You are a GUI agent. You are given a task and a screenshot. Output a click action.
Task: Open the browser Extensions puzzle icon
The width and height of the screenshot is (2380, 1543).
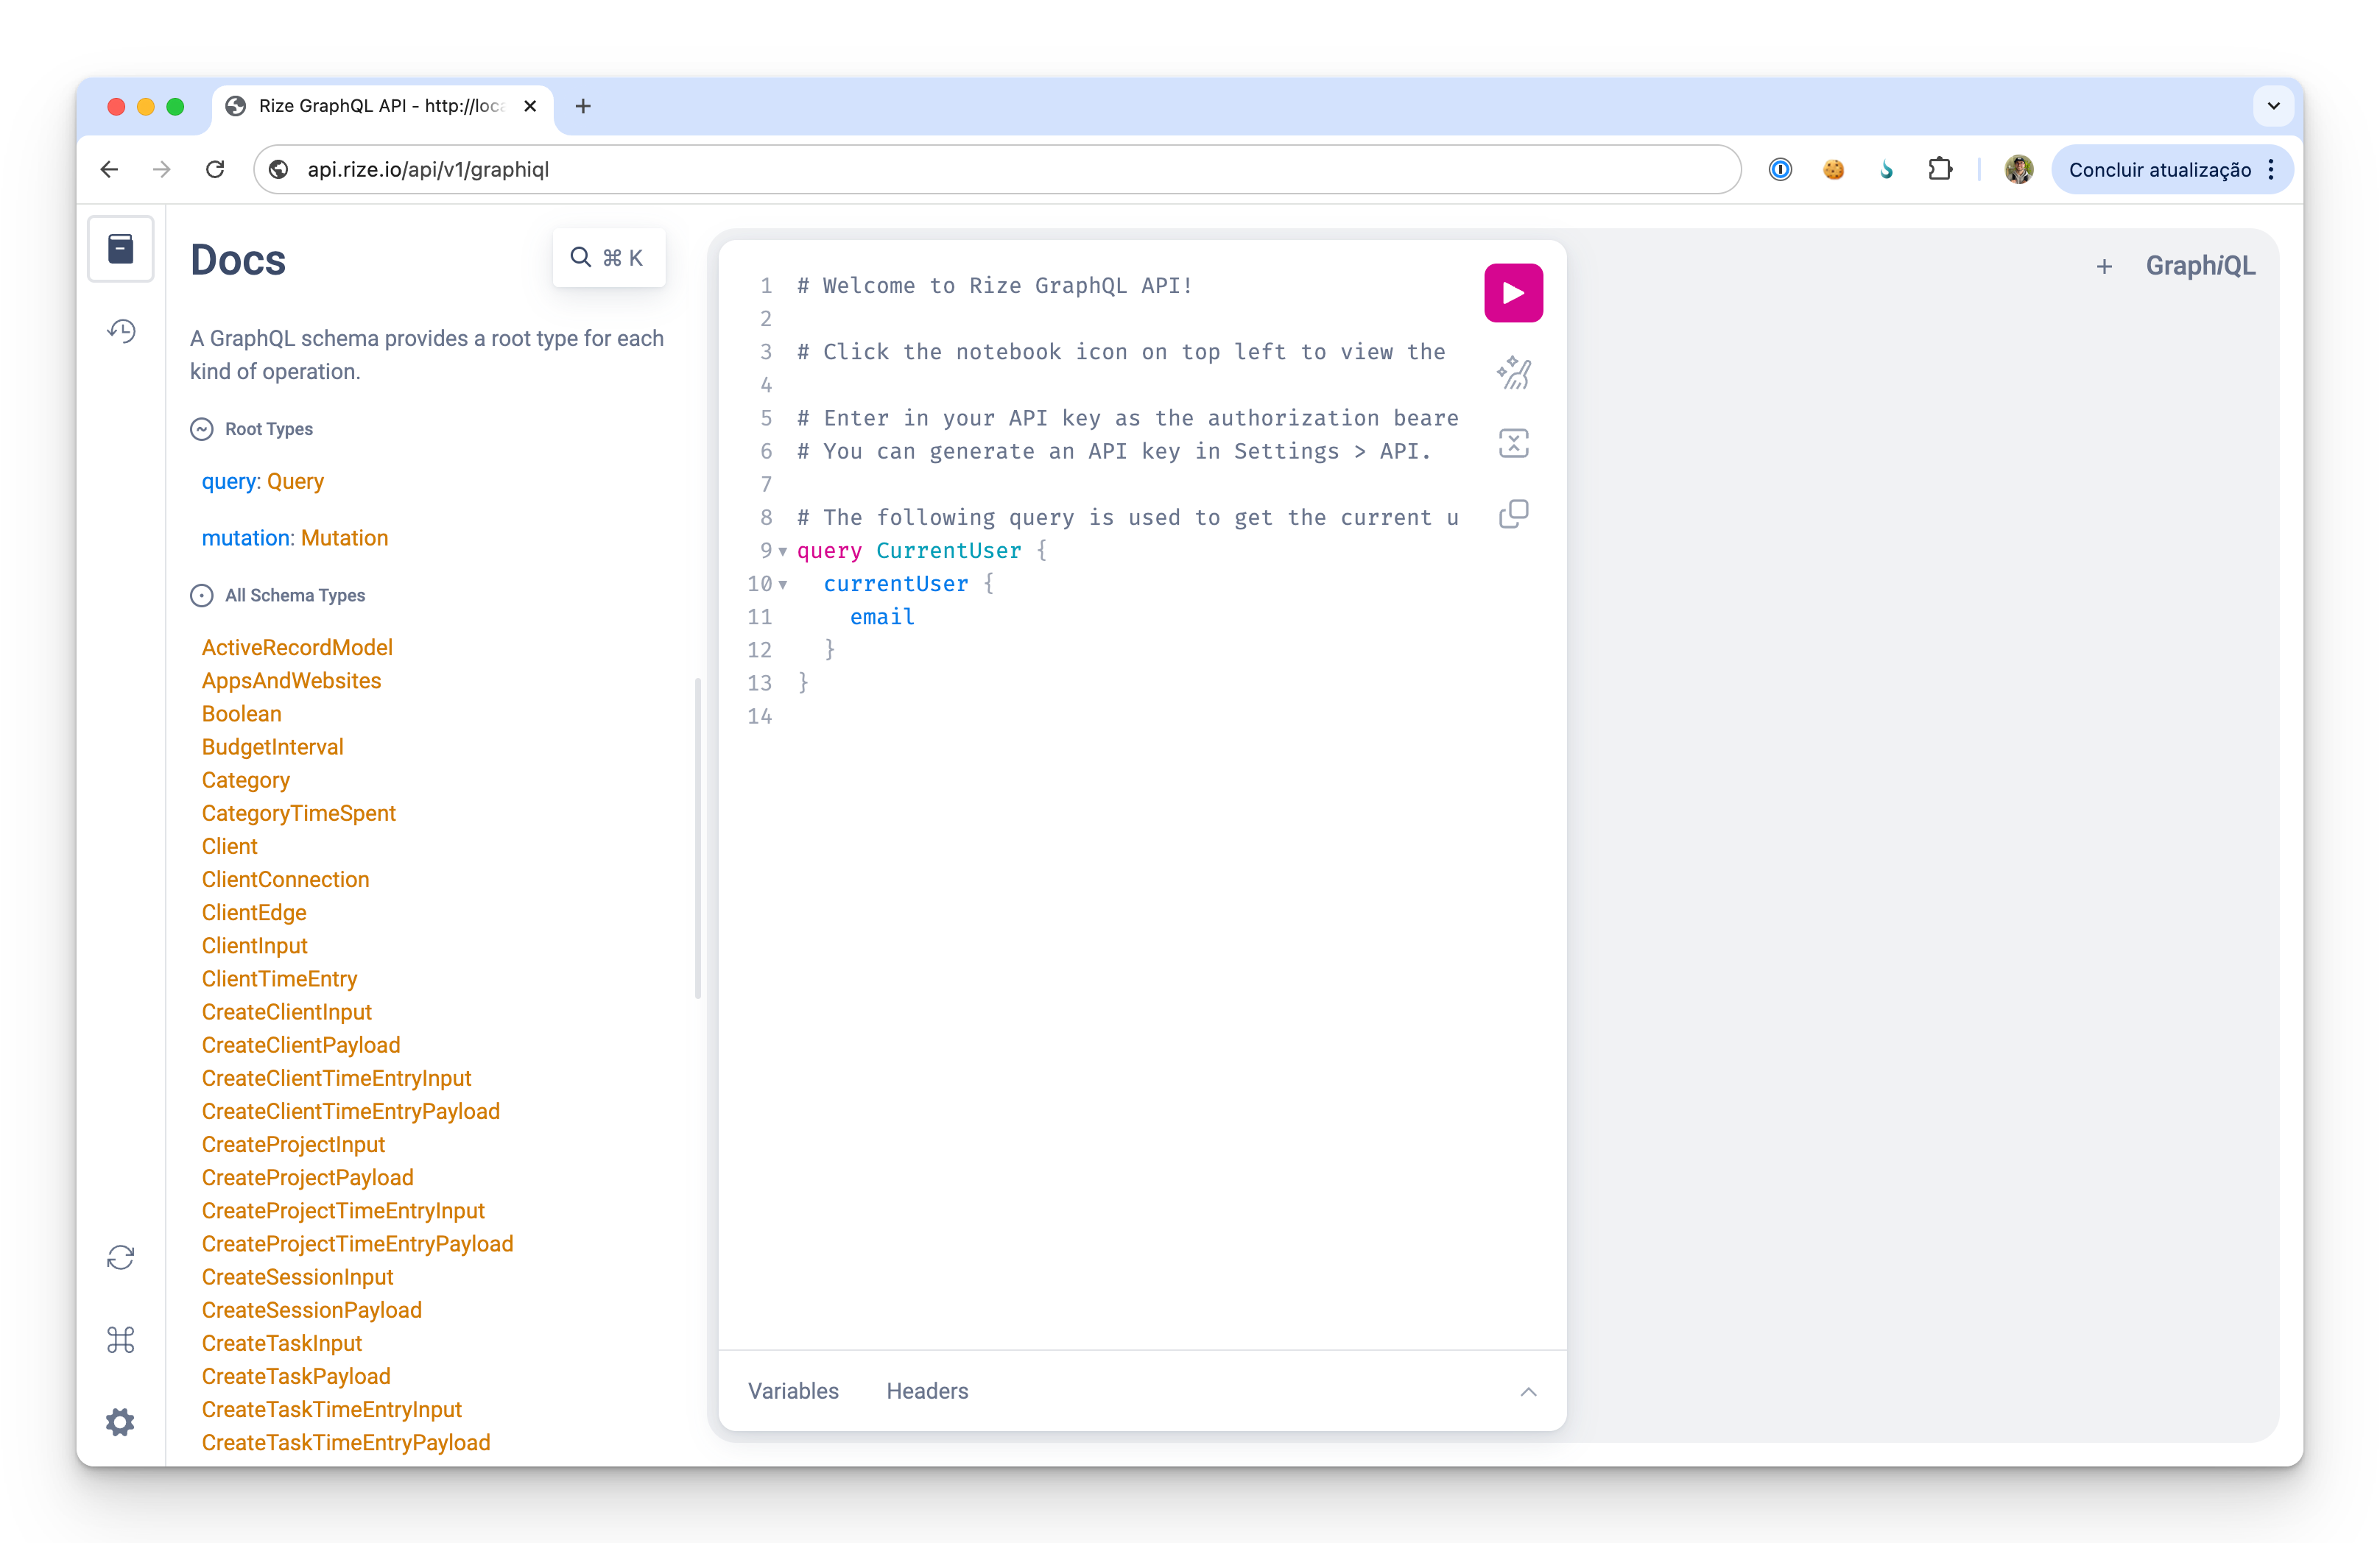(1940, 170)
